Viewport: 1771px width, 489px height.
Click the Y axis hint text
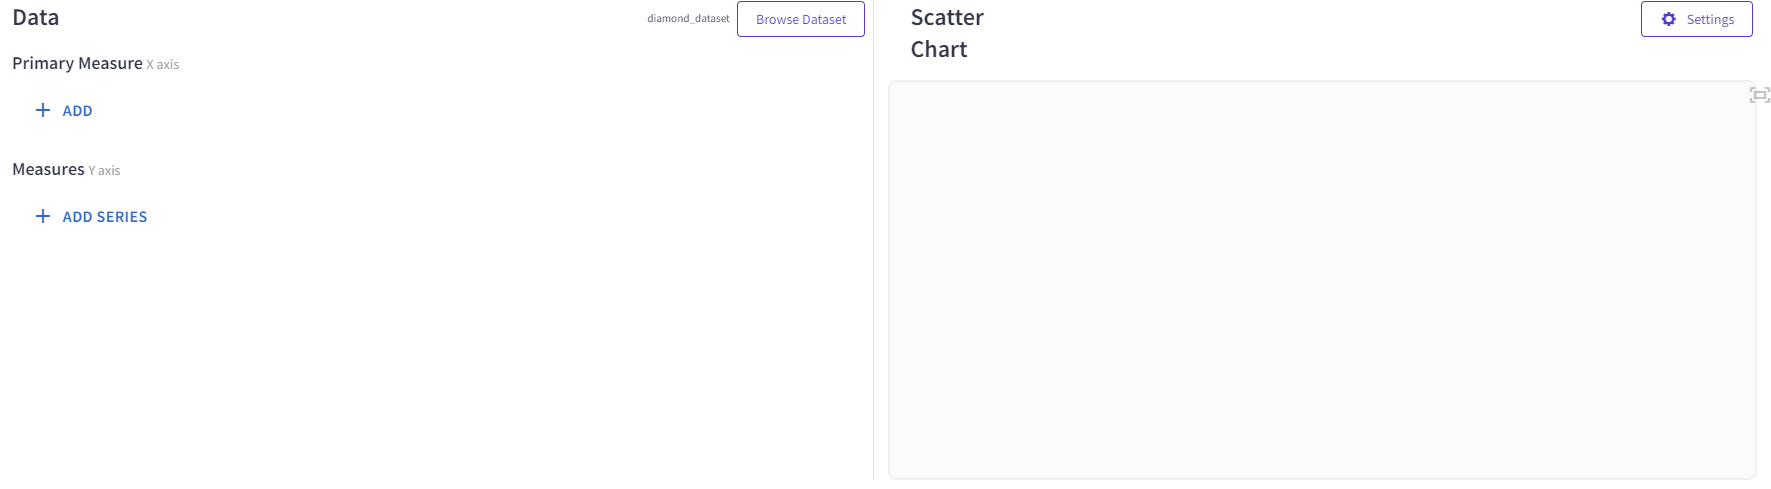coord(104,171)
